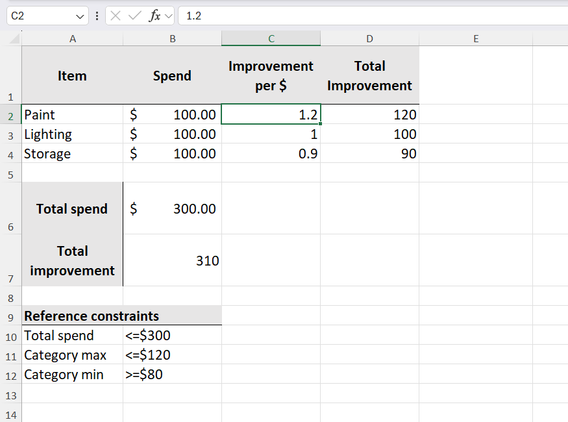This screenshot has width=568, height=422.
Task: Select row 5 header
Action: point(11,173)
